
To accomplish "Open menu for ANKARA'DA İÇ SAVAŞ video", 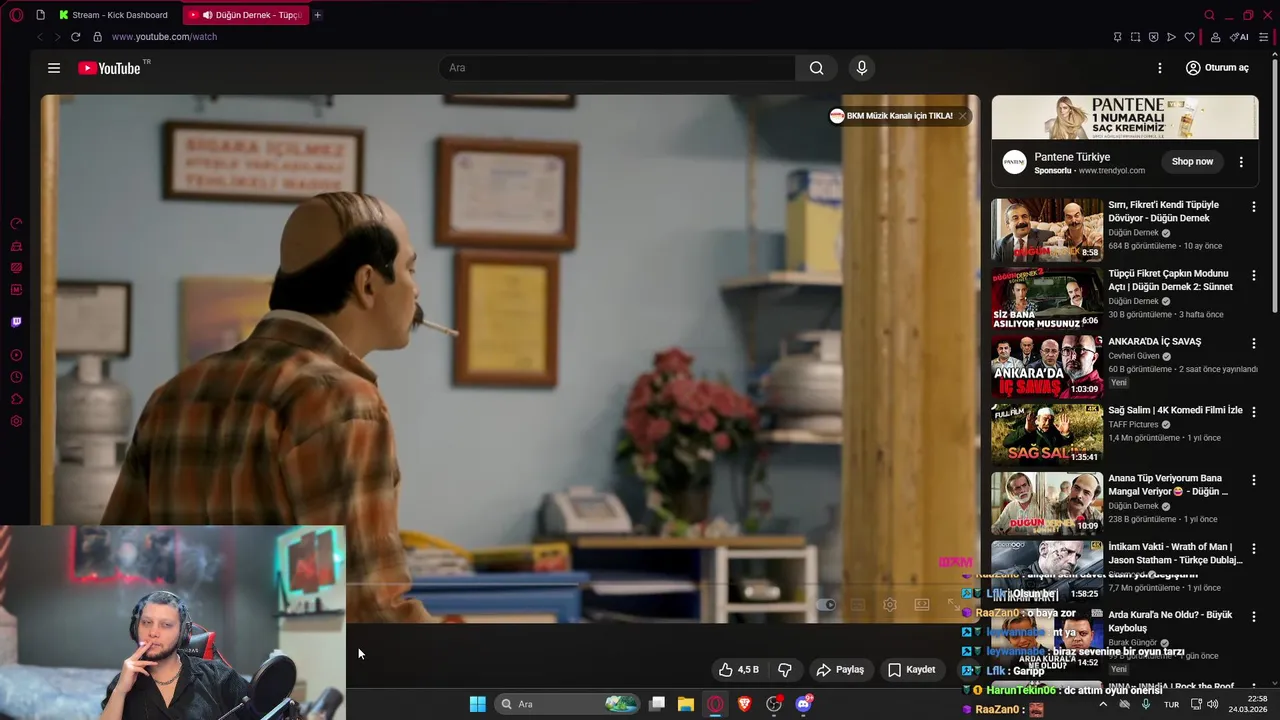I will click(1254, 343).
